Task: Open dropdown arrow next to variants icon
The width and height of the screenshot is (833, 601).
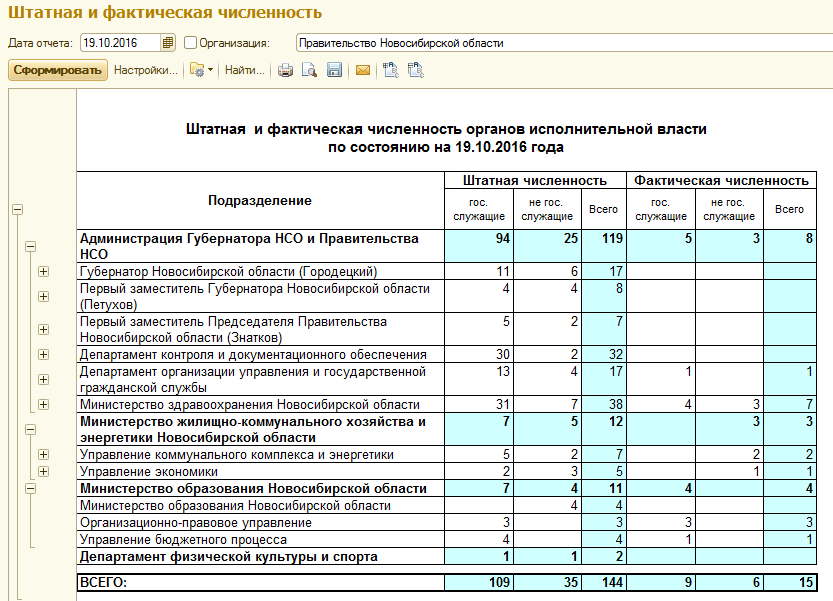Action: click(210, 70)
